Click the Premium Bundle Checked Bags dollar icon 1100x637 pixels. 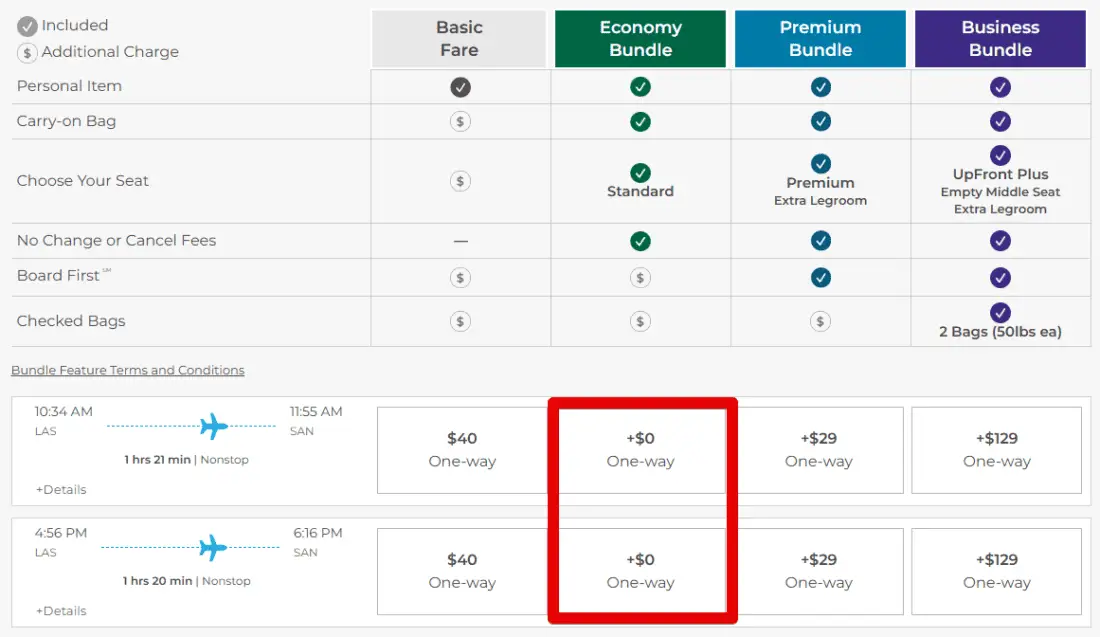point(820,321)
